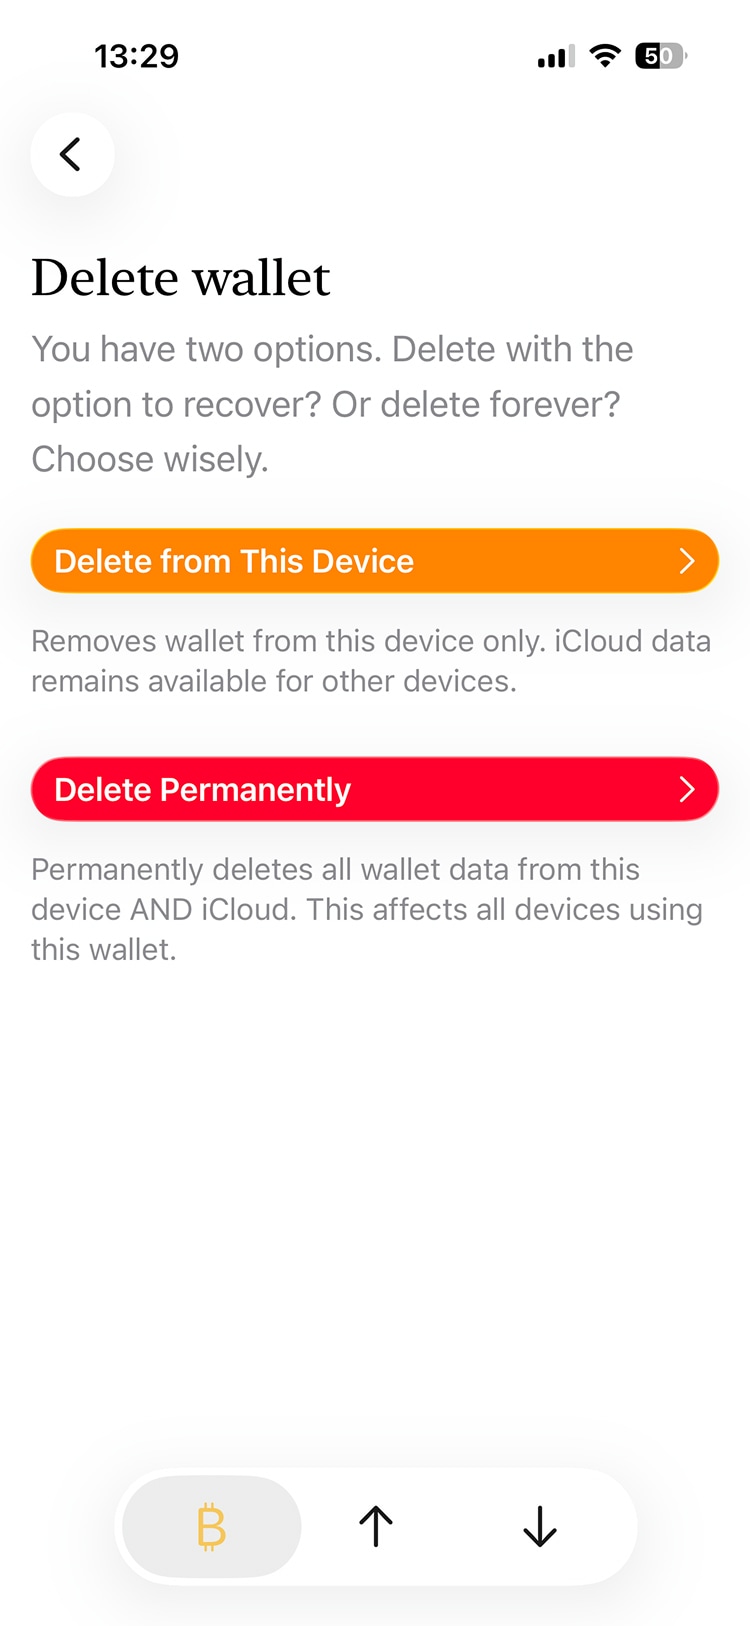Click the Wi-Fi status icon
Screen dimensions: 750x1626
click(x=605, y=56)
